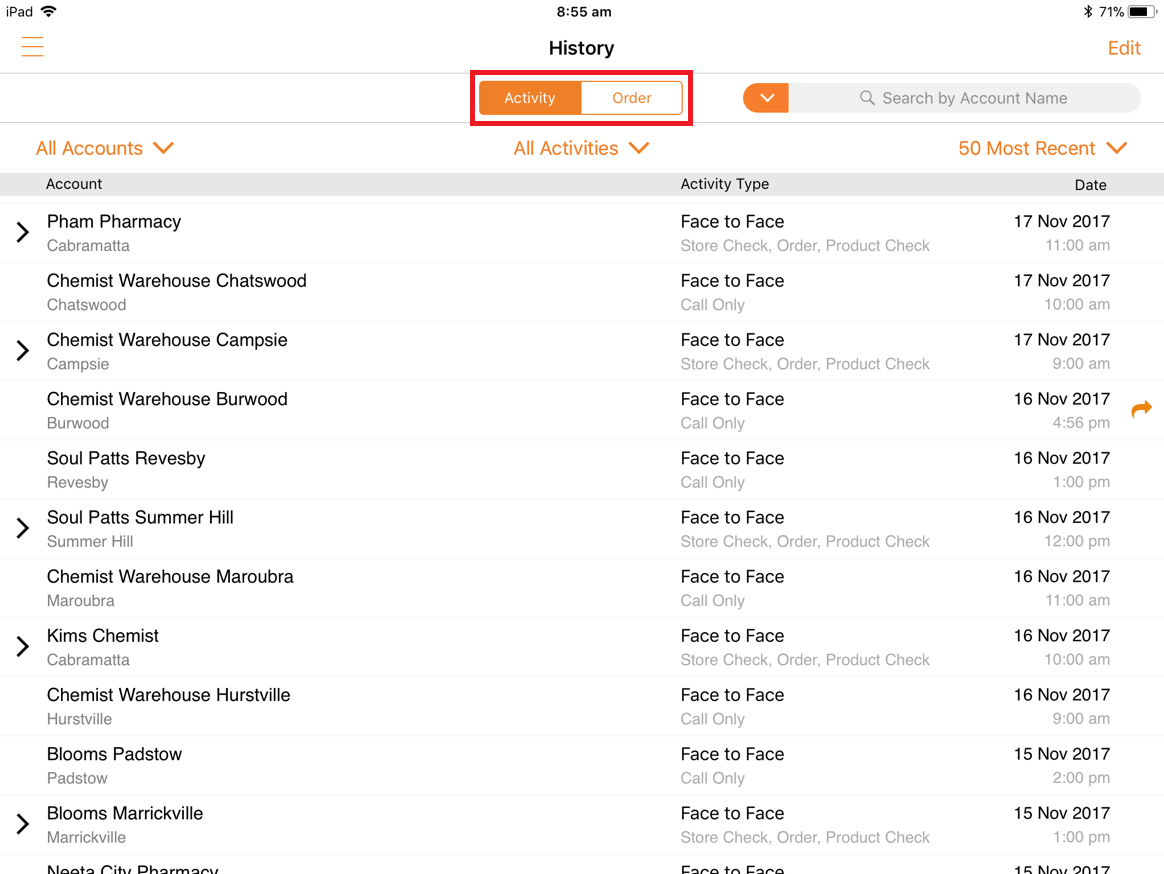Select Soul Patts Summer Hill account
This screenshot has height=874, width=1164.
pos(140,518)
